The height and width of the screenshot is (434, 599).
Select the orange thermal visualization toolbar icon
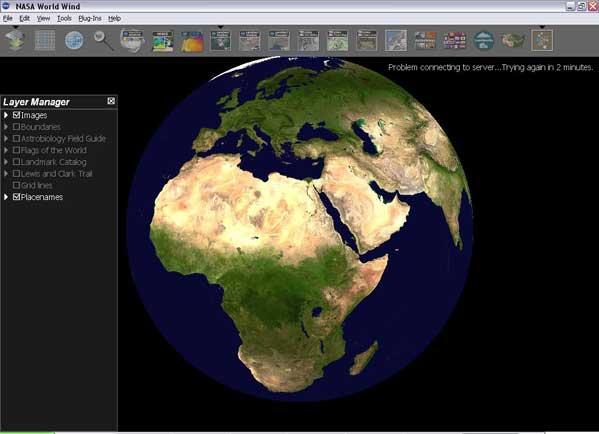click(192, 40)
